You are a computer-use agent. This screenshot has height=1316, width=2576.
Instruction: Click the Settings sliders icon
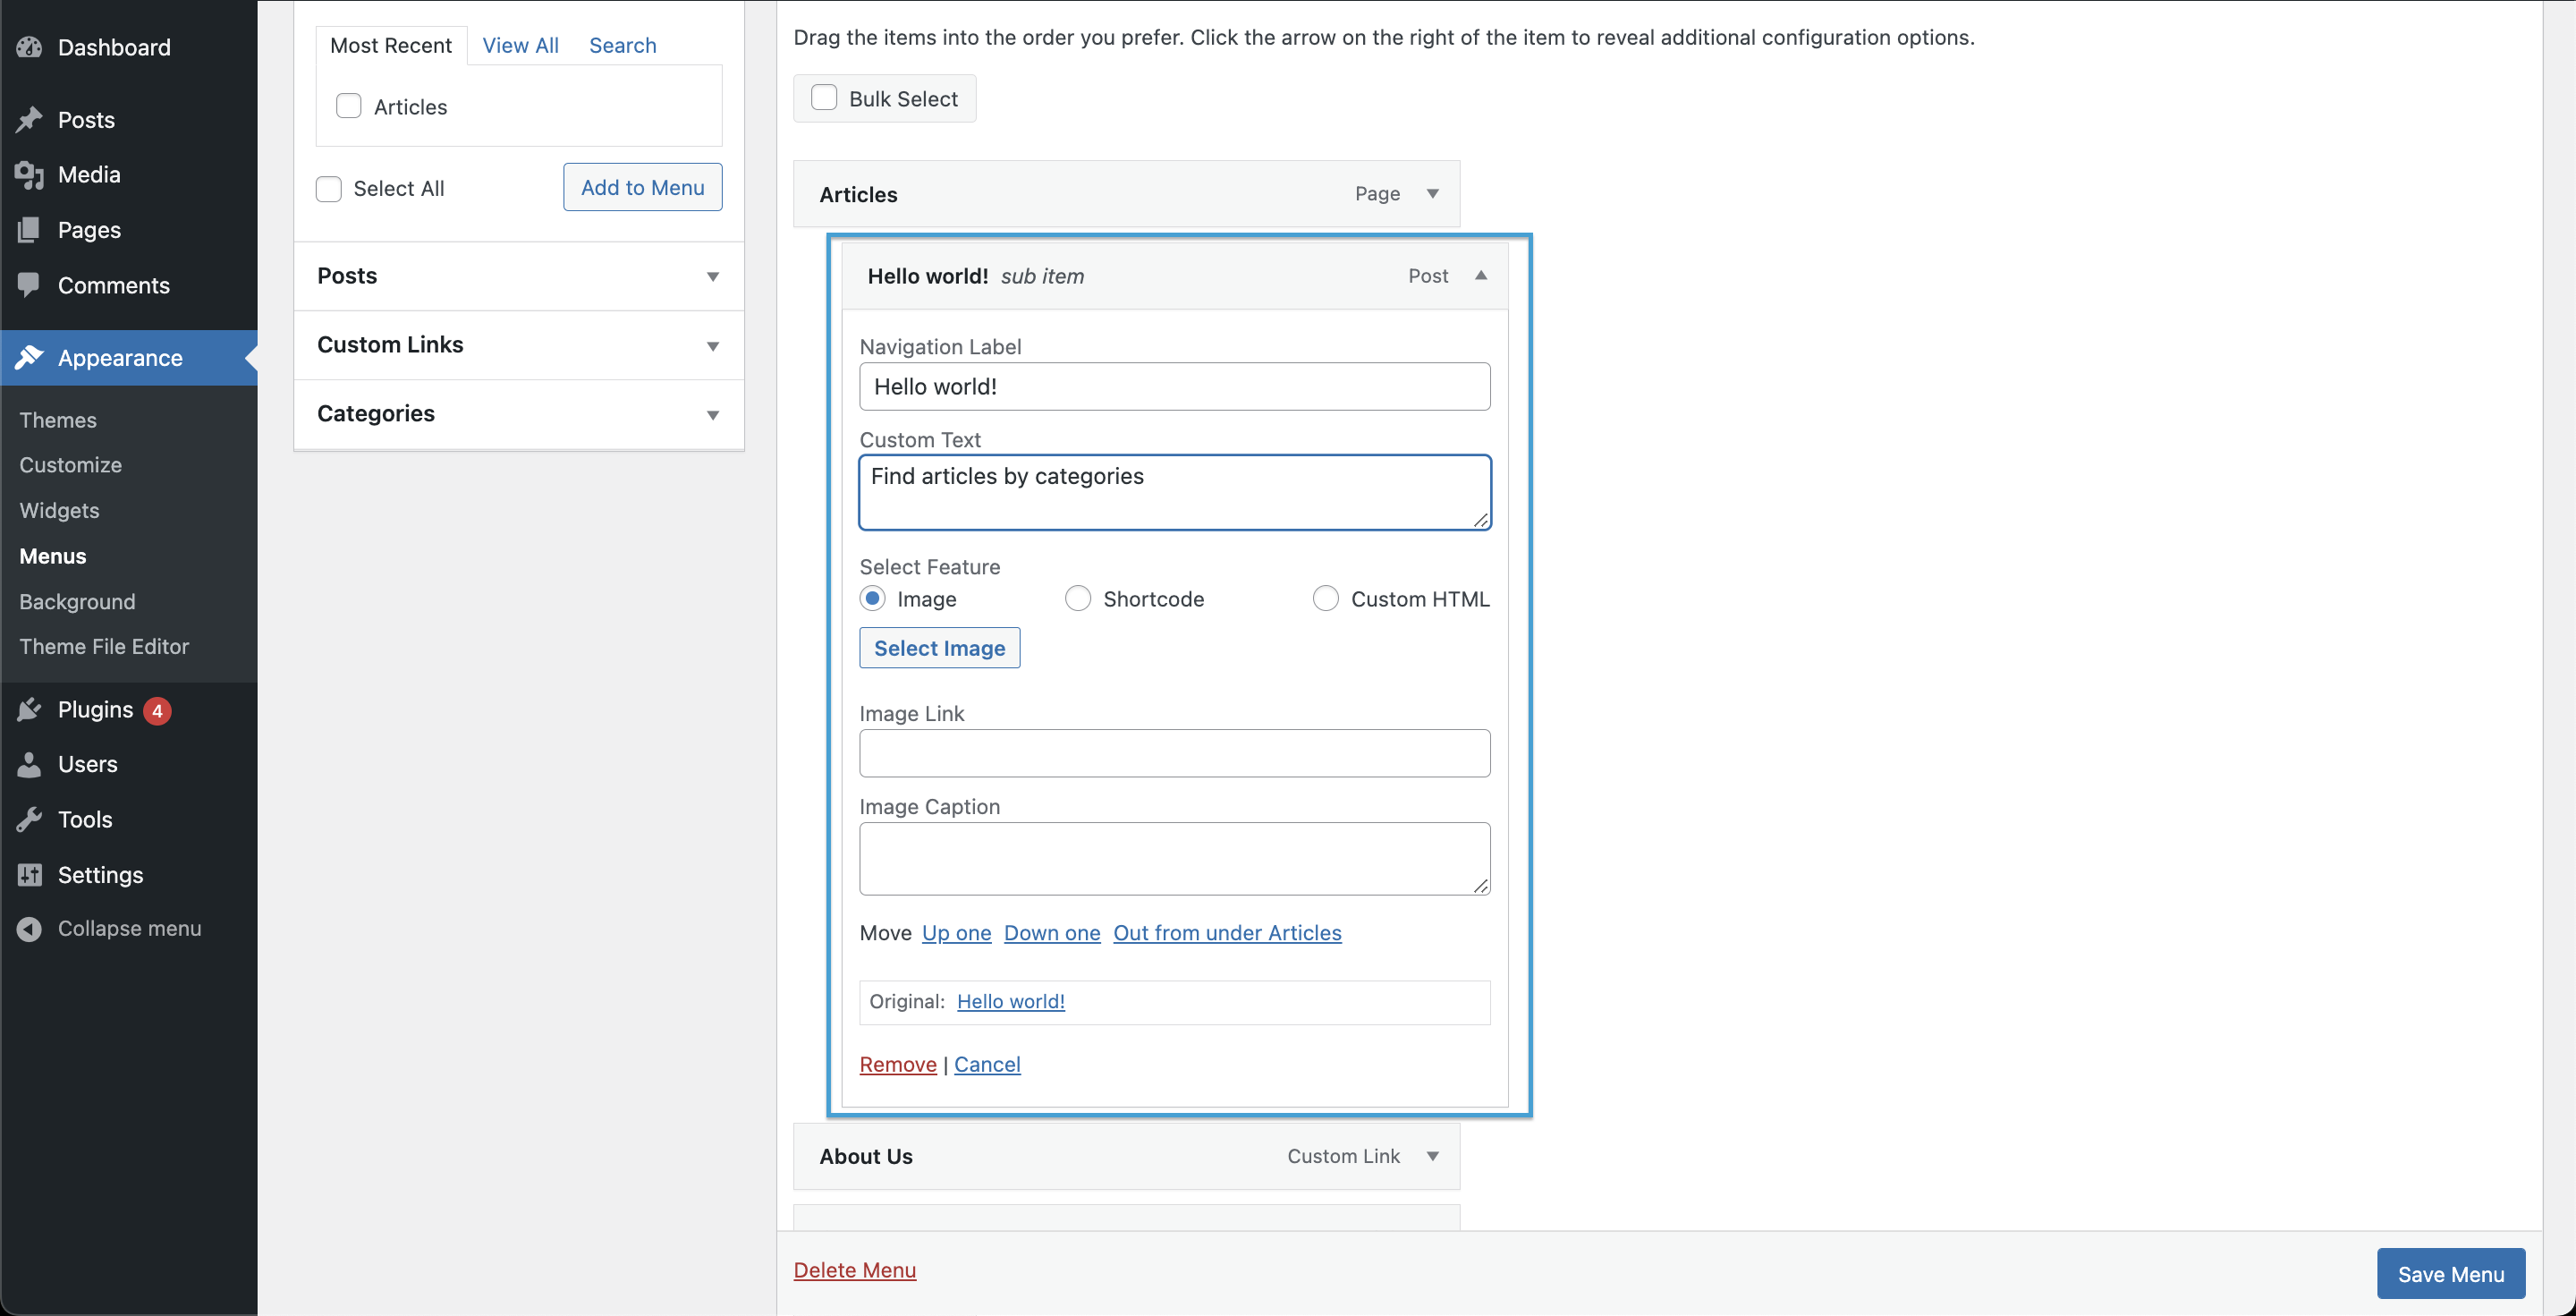click(x=29, y=875)
